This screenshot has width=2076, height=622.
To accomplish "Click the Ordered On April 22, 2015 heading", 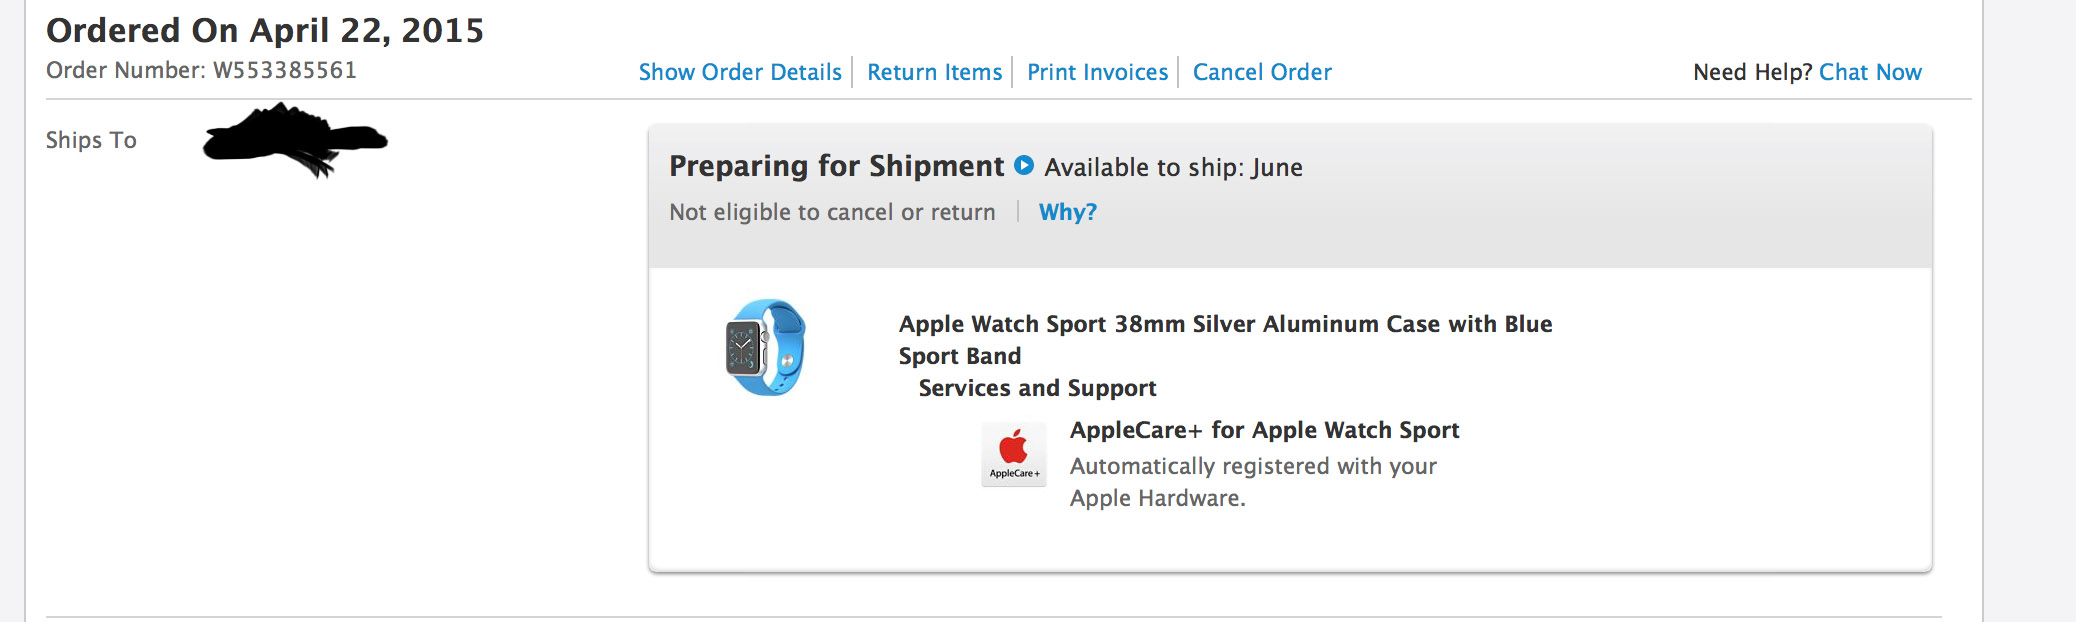I will (x=265, y=30).
